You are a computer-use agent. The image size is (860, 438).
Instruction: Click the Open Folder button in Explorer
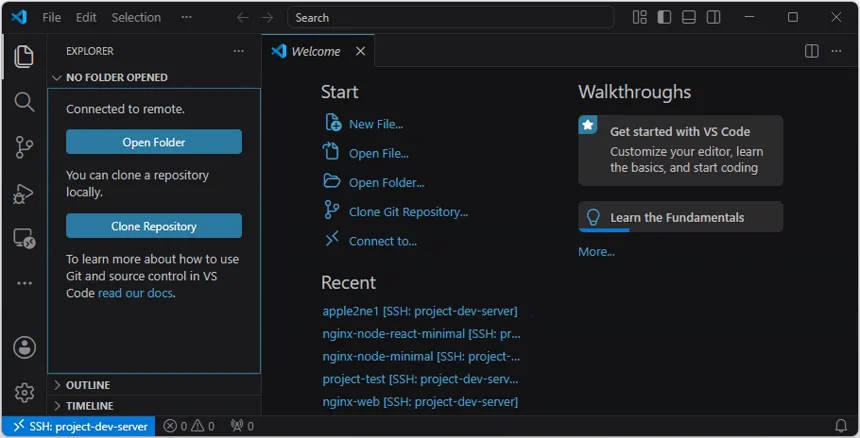point(154,142)
